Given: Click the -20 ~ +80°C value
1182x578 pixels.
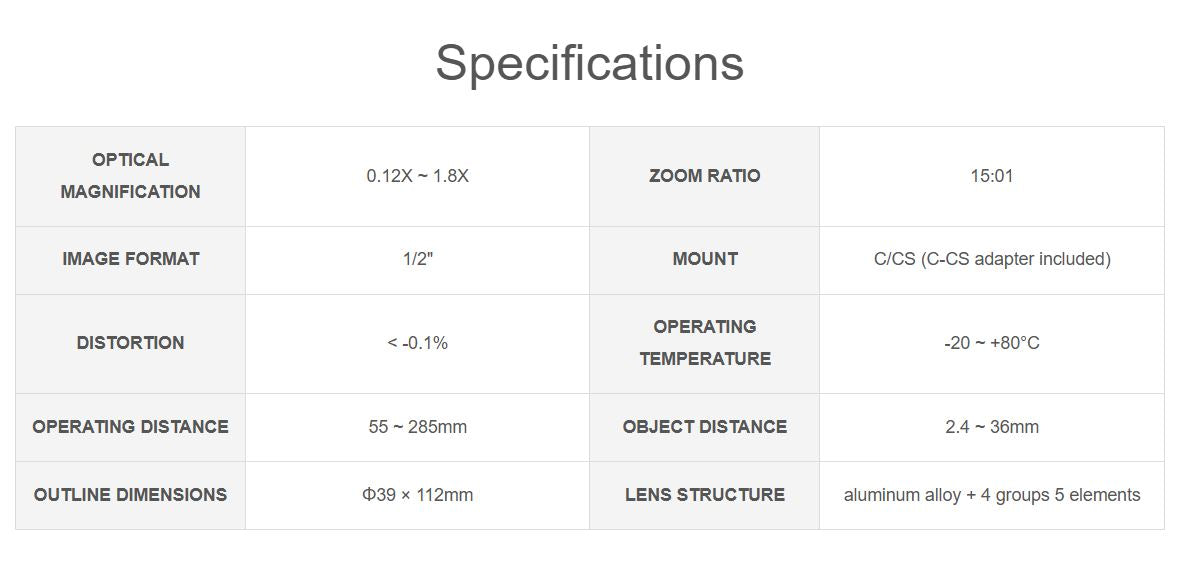Looking at the screenshot, I should 991,343.
